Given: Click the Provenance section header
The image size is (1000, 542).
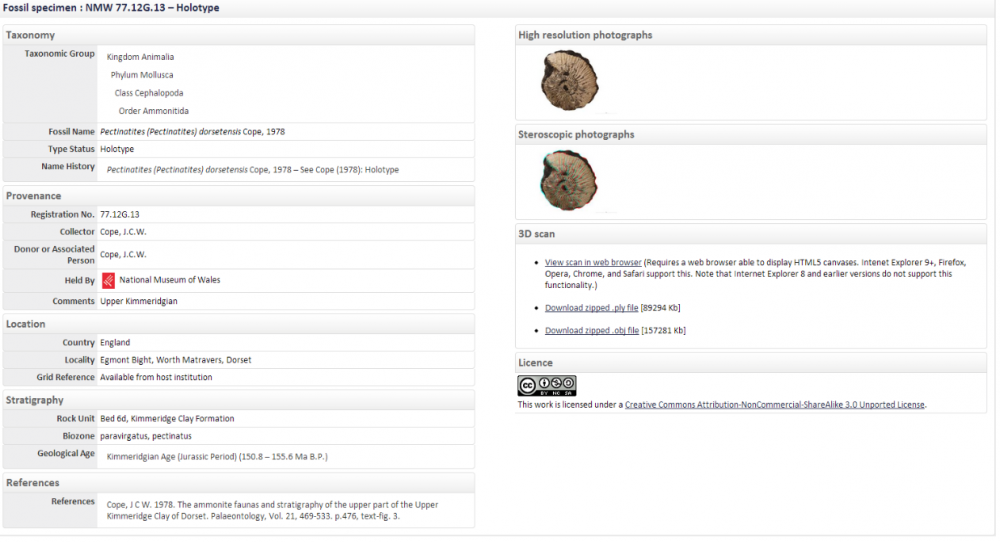Looking at the screenshot, I should (x=34, y=196).
